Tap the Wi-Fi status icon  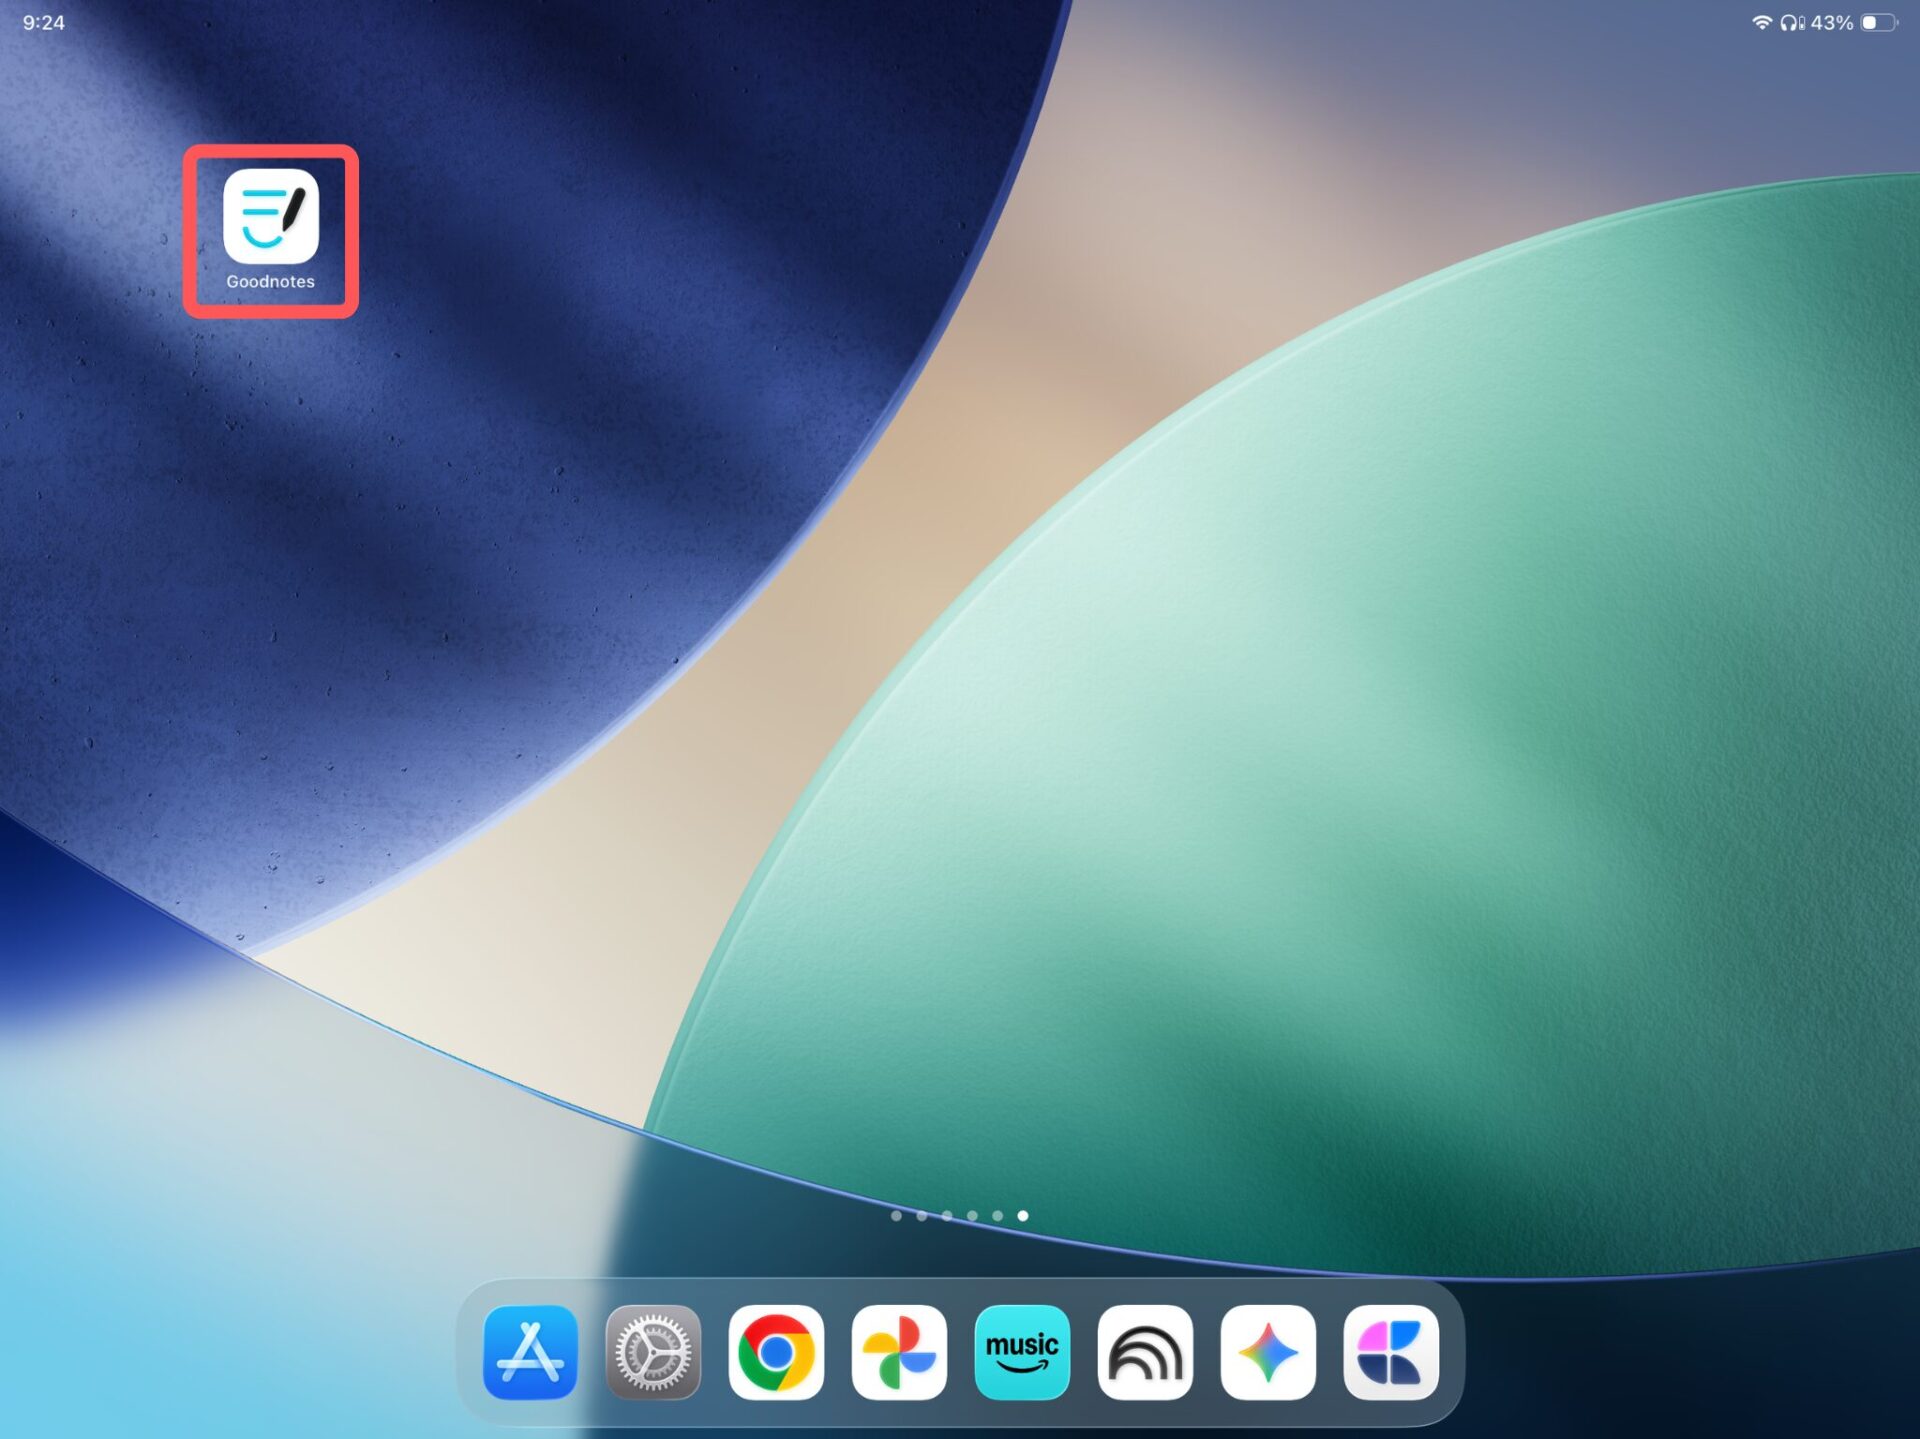point(1762,22)
